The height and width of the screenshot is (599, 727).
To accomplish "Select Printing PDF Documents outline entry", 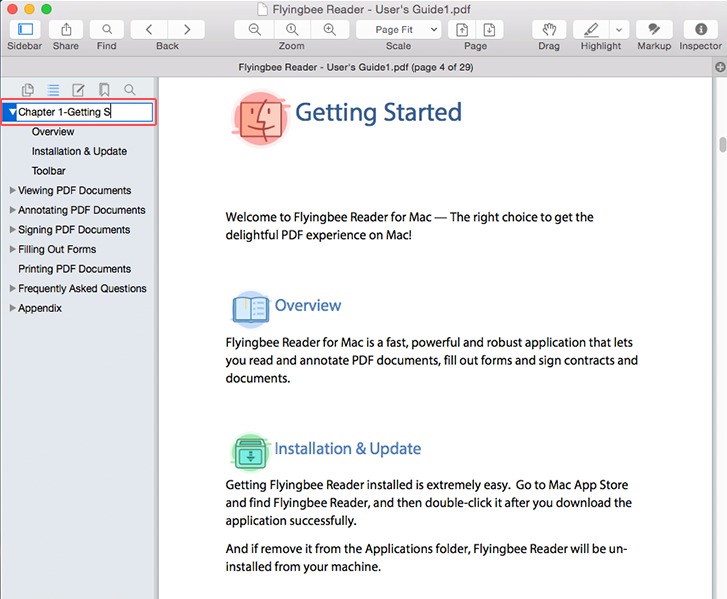I will [75, 269].
